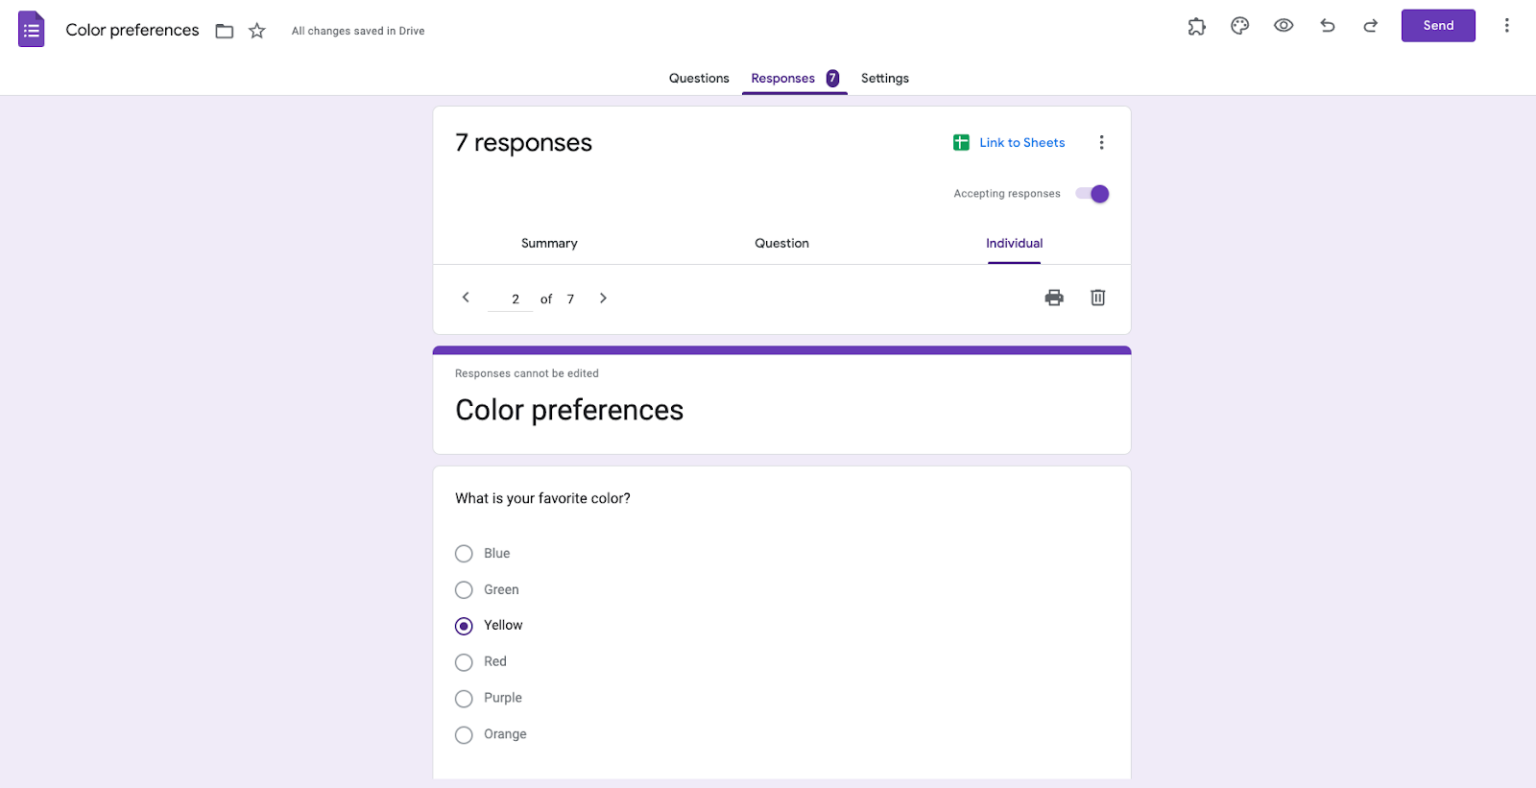Click the Undo arrow icon

point(1327,26)
